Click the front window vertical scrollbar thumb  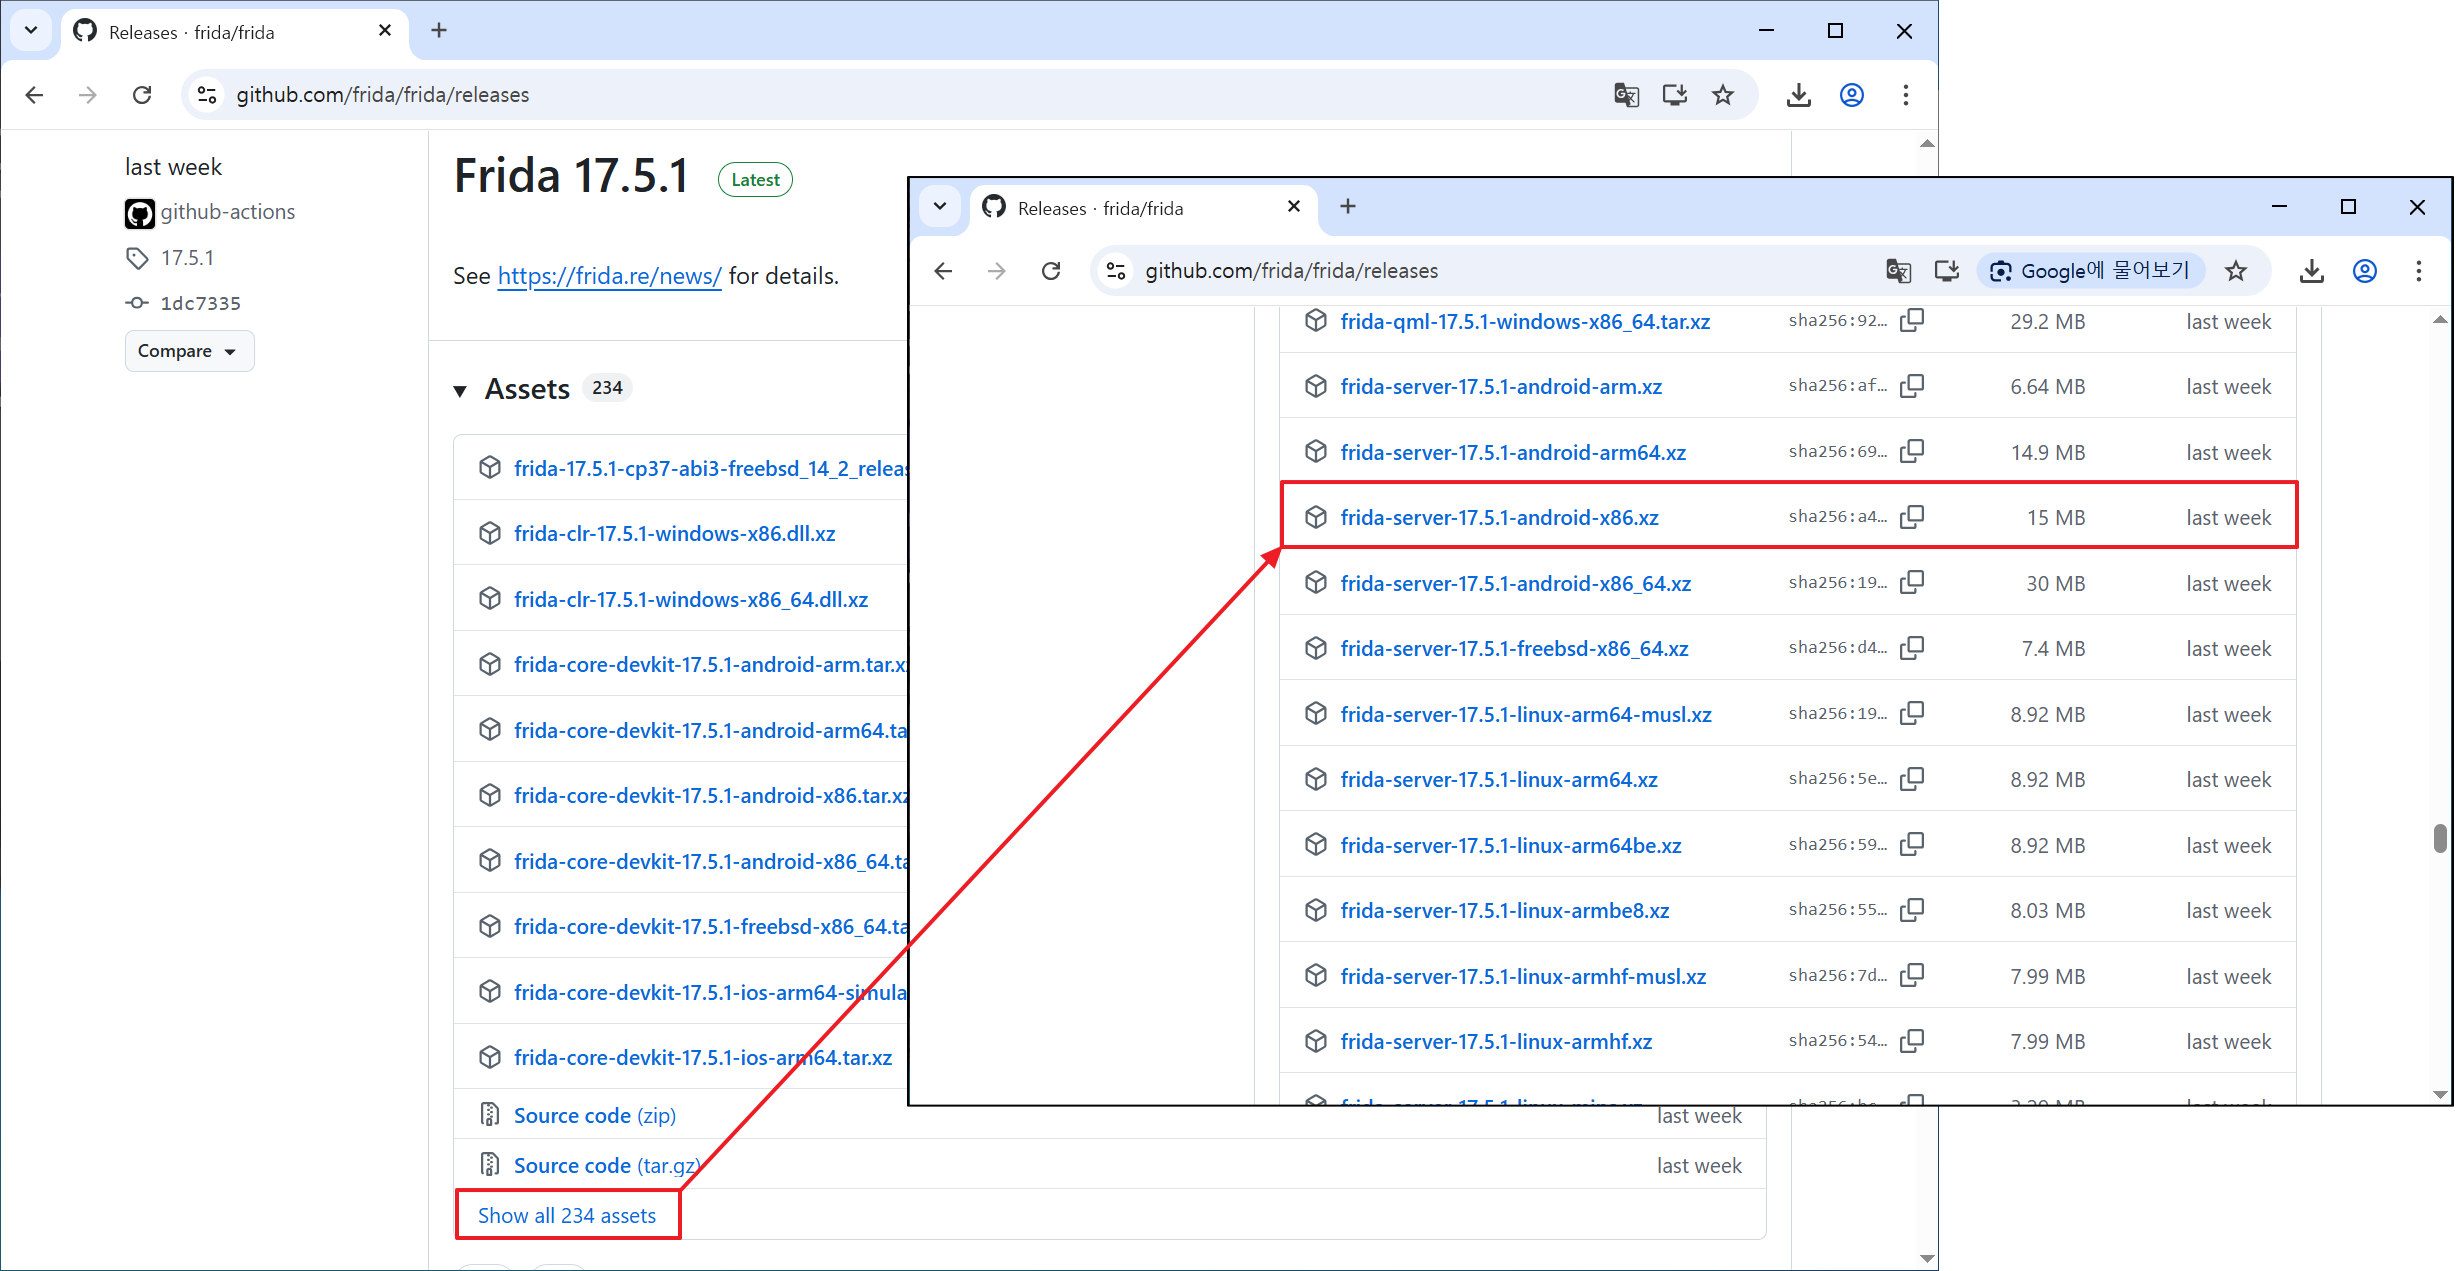(2439, 838)
